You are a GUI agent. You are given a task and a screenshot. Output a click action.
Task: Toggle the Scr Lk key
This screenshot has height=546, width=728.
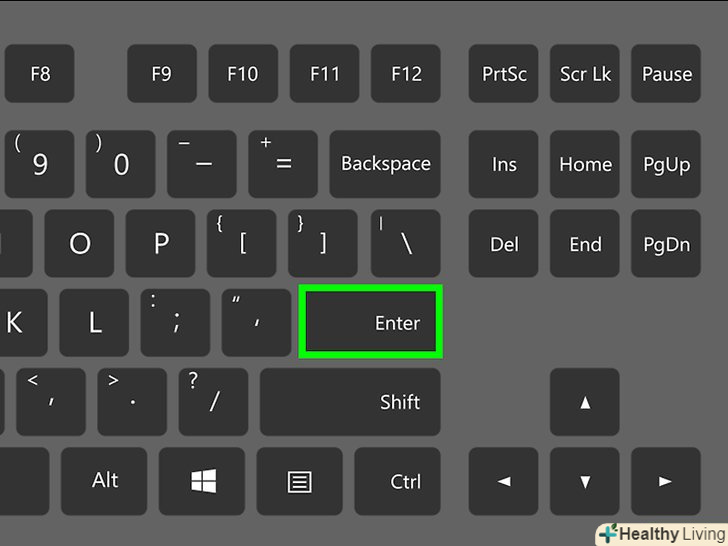(585, 73)
